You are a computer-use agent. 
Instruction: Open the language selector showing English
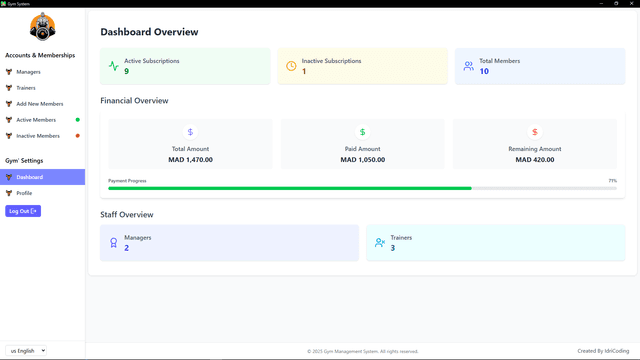click(26, 351)
